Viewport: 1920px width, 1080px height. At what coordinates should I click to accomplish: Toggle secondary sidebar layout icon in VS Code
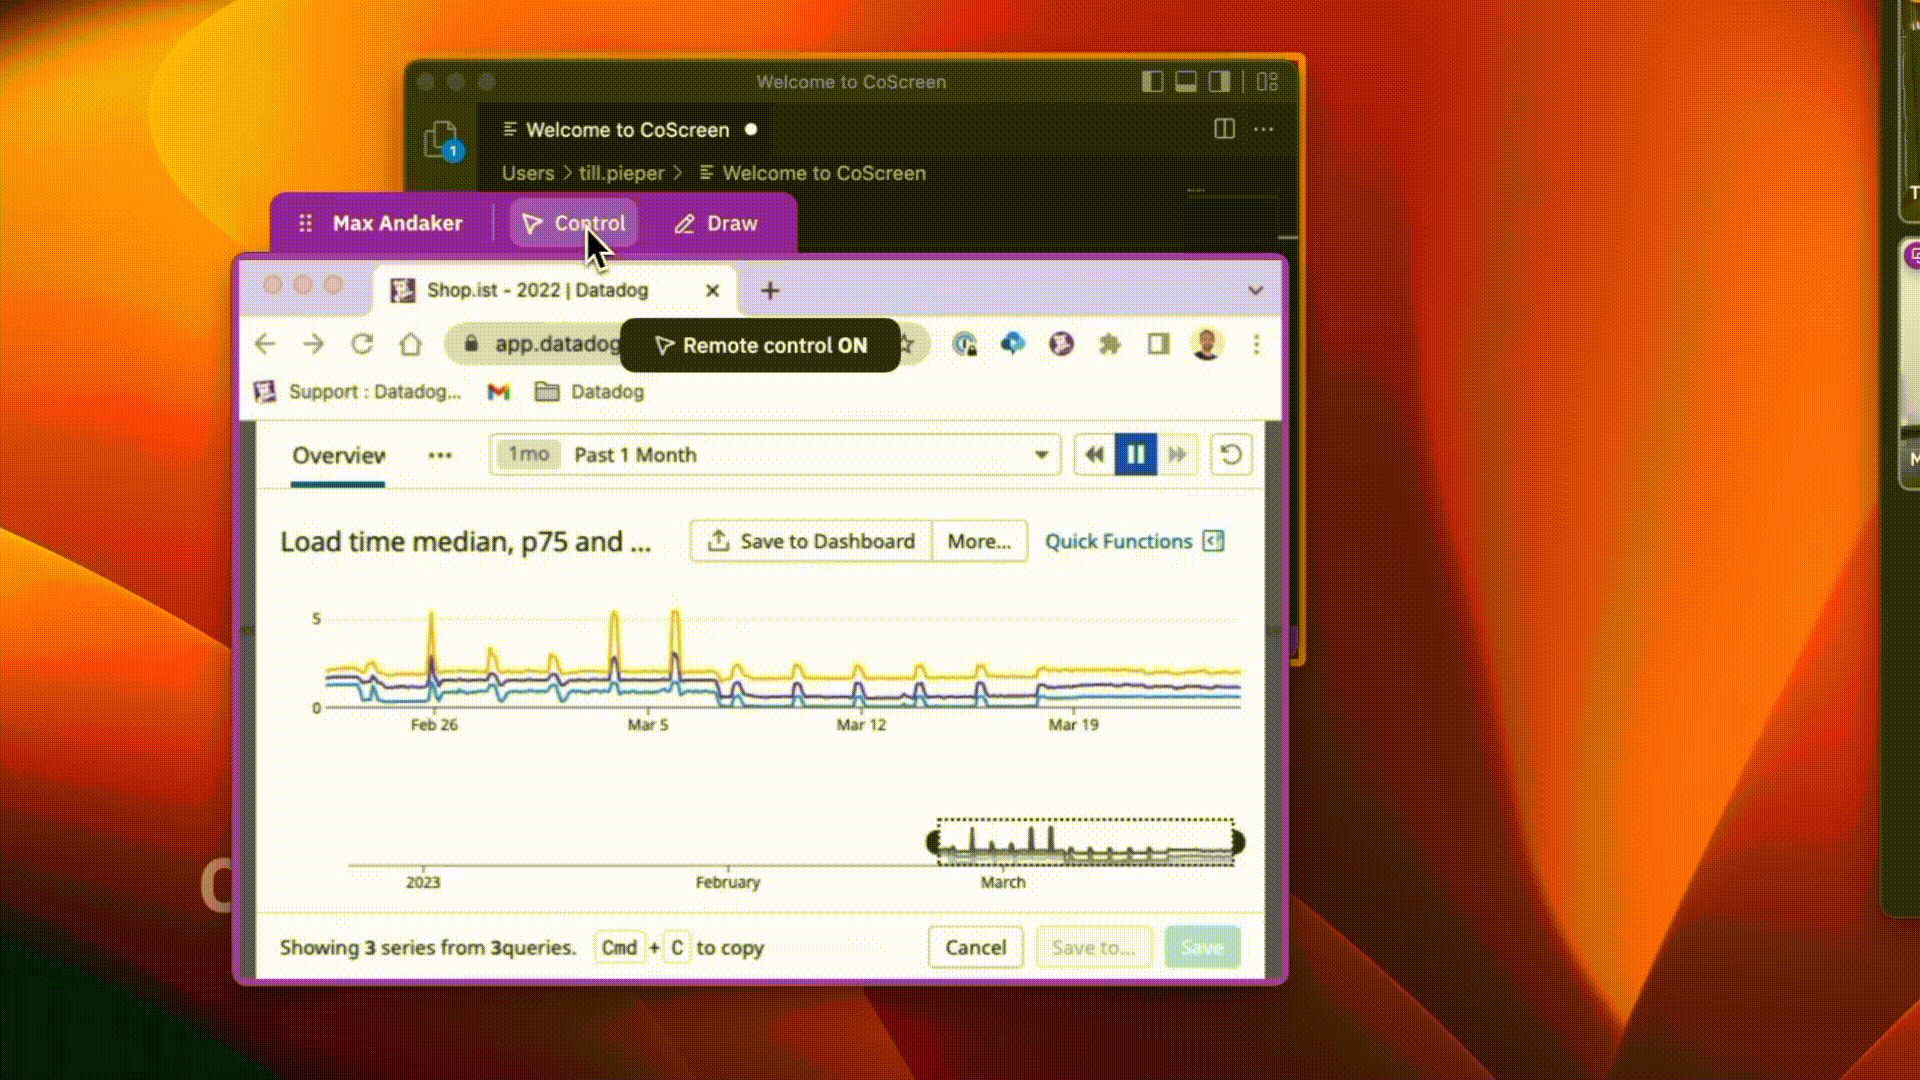click(1219, 82)
